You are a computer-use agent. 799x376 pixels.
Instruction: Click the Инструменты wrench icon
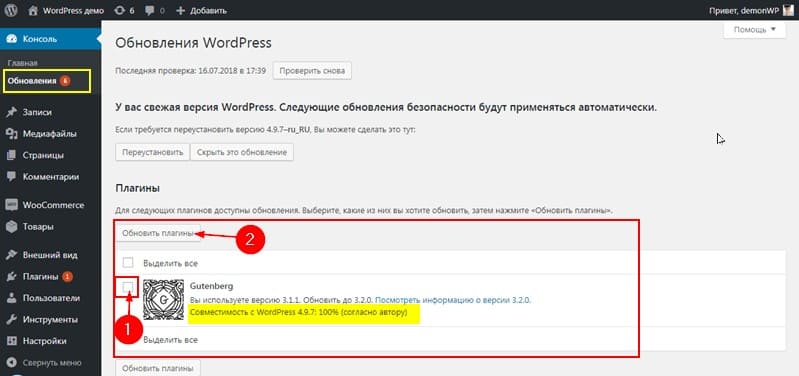[12, 320]
